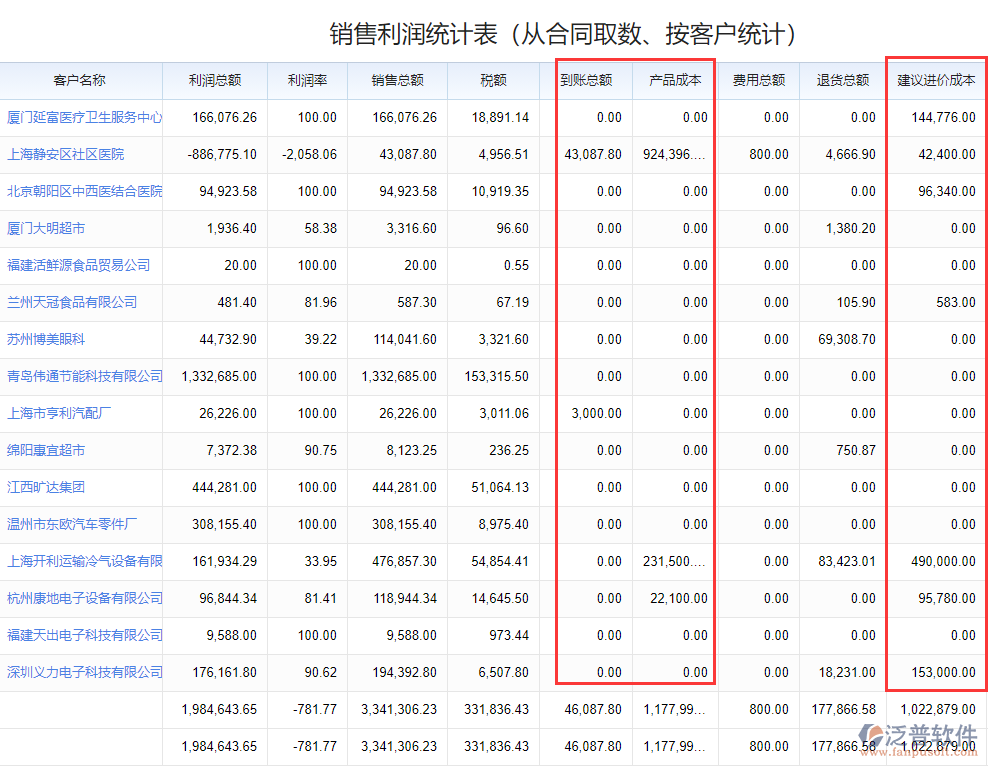Sort by the 利润总额 column header
Screen dimensions: 988x768
[x=214, y=81]
